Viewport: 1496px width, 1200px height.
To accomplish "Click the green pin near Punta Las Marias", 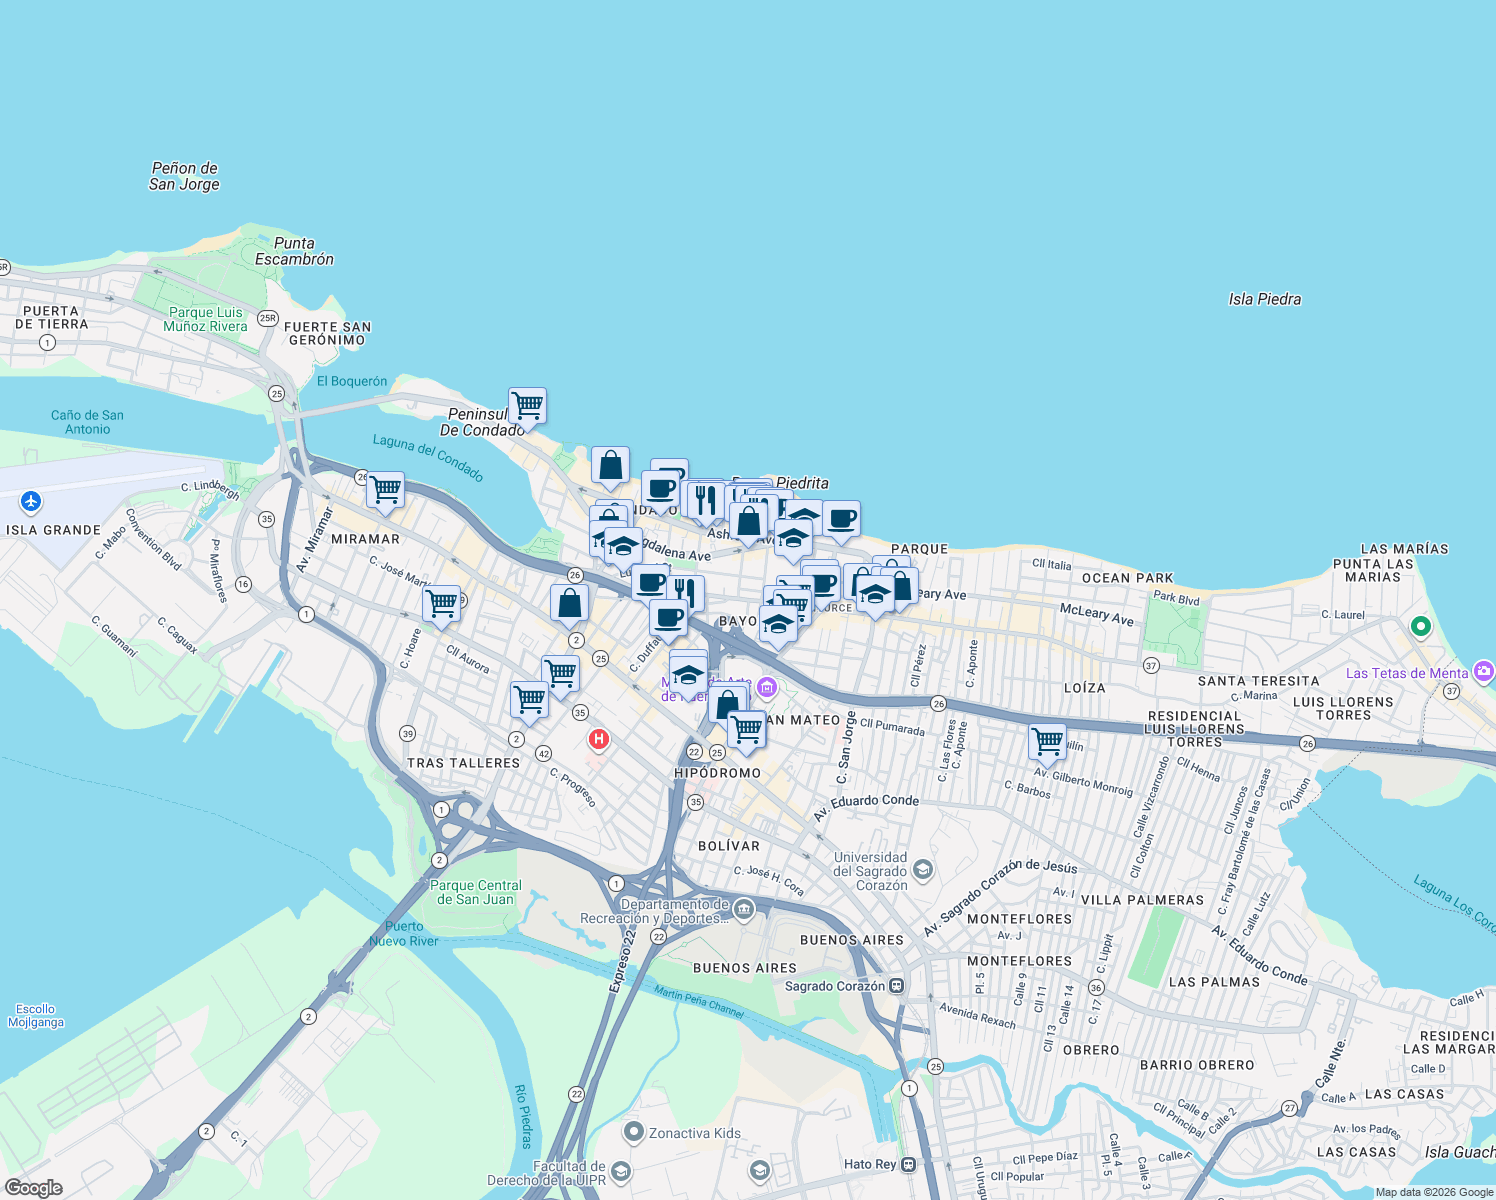I will point(1421,626).
